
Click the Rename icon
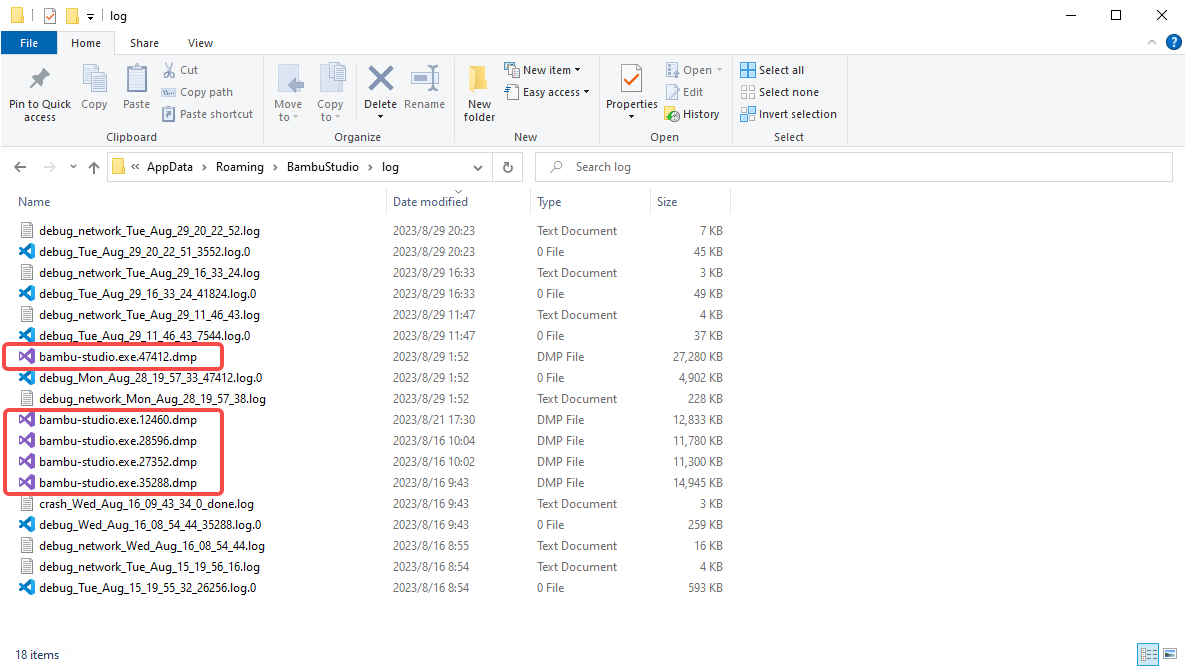tap(424, 78)
